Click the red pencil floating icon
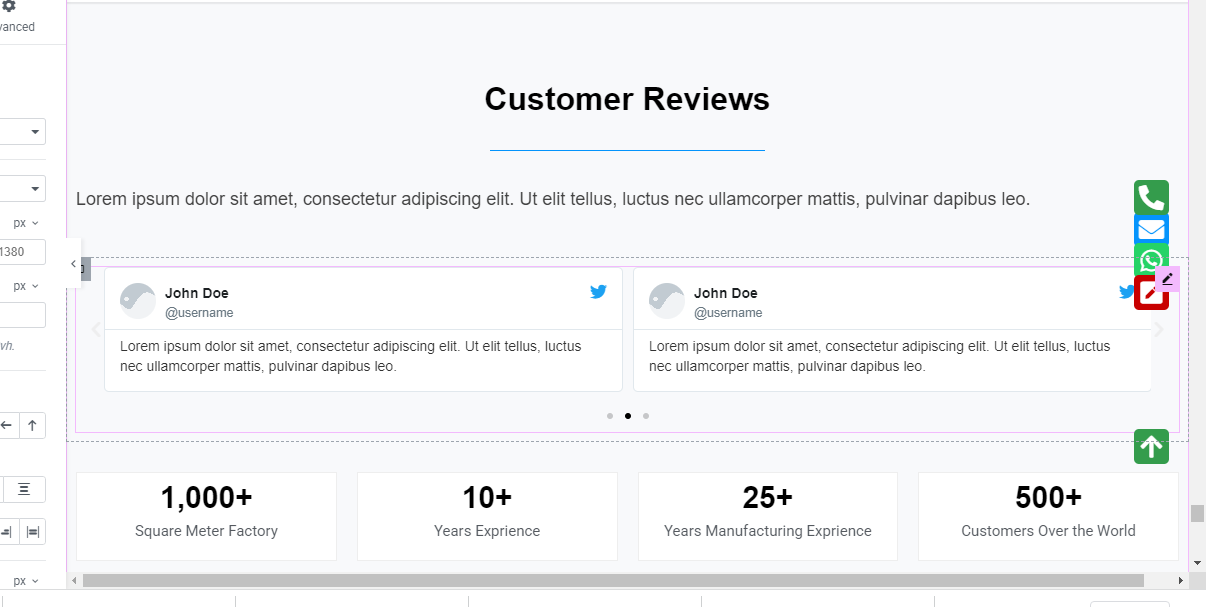This screenshot has width=1206, height=607. pyautogui.click(x=1152, y=294)
